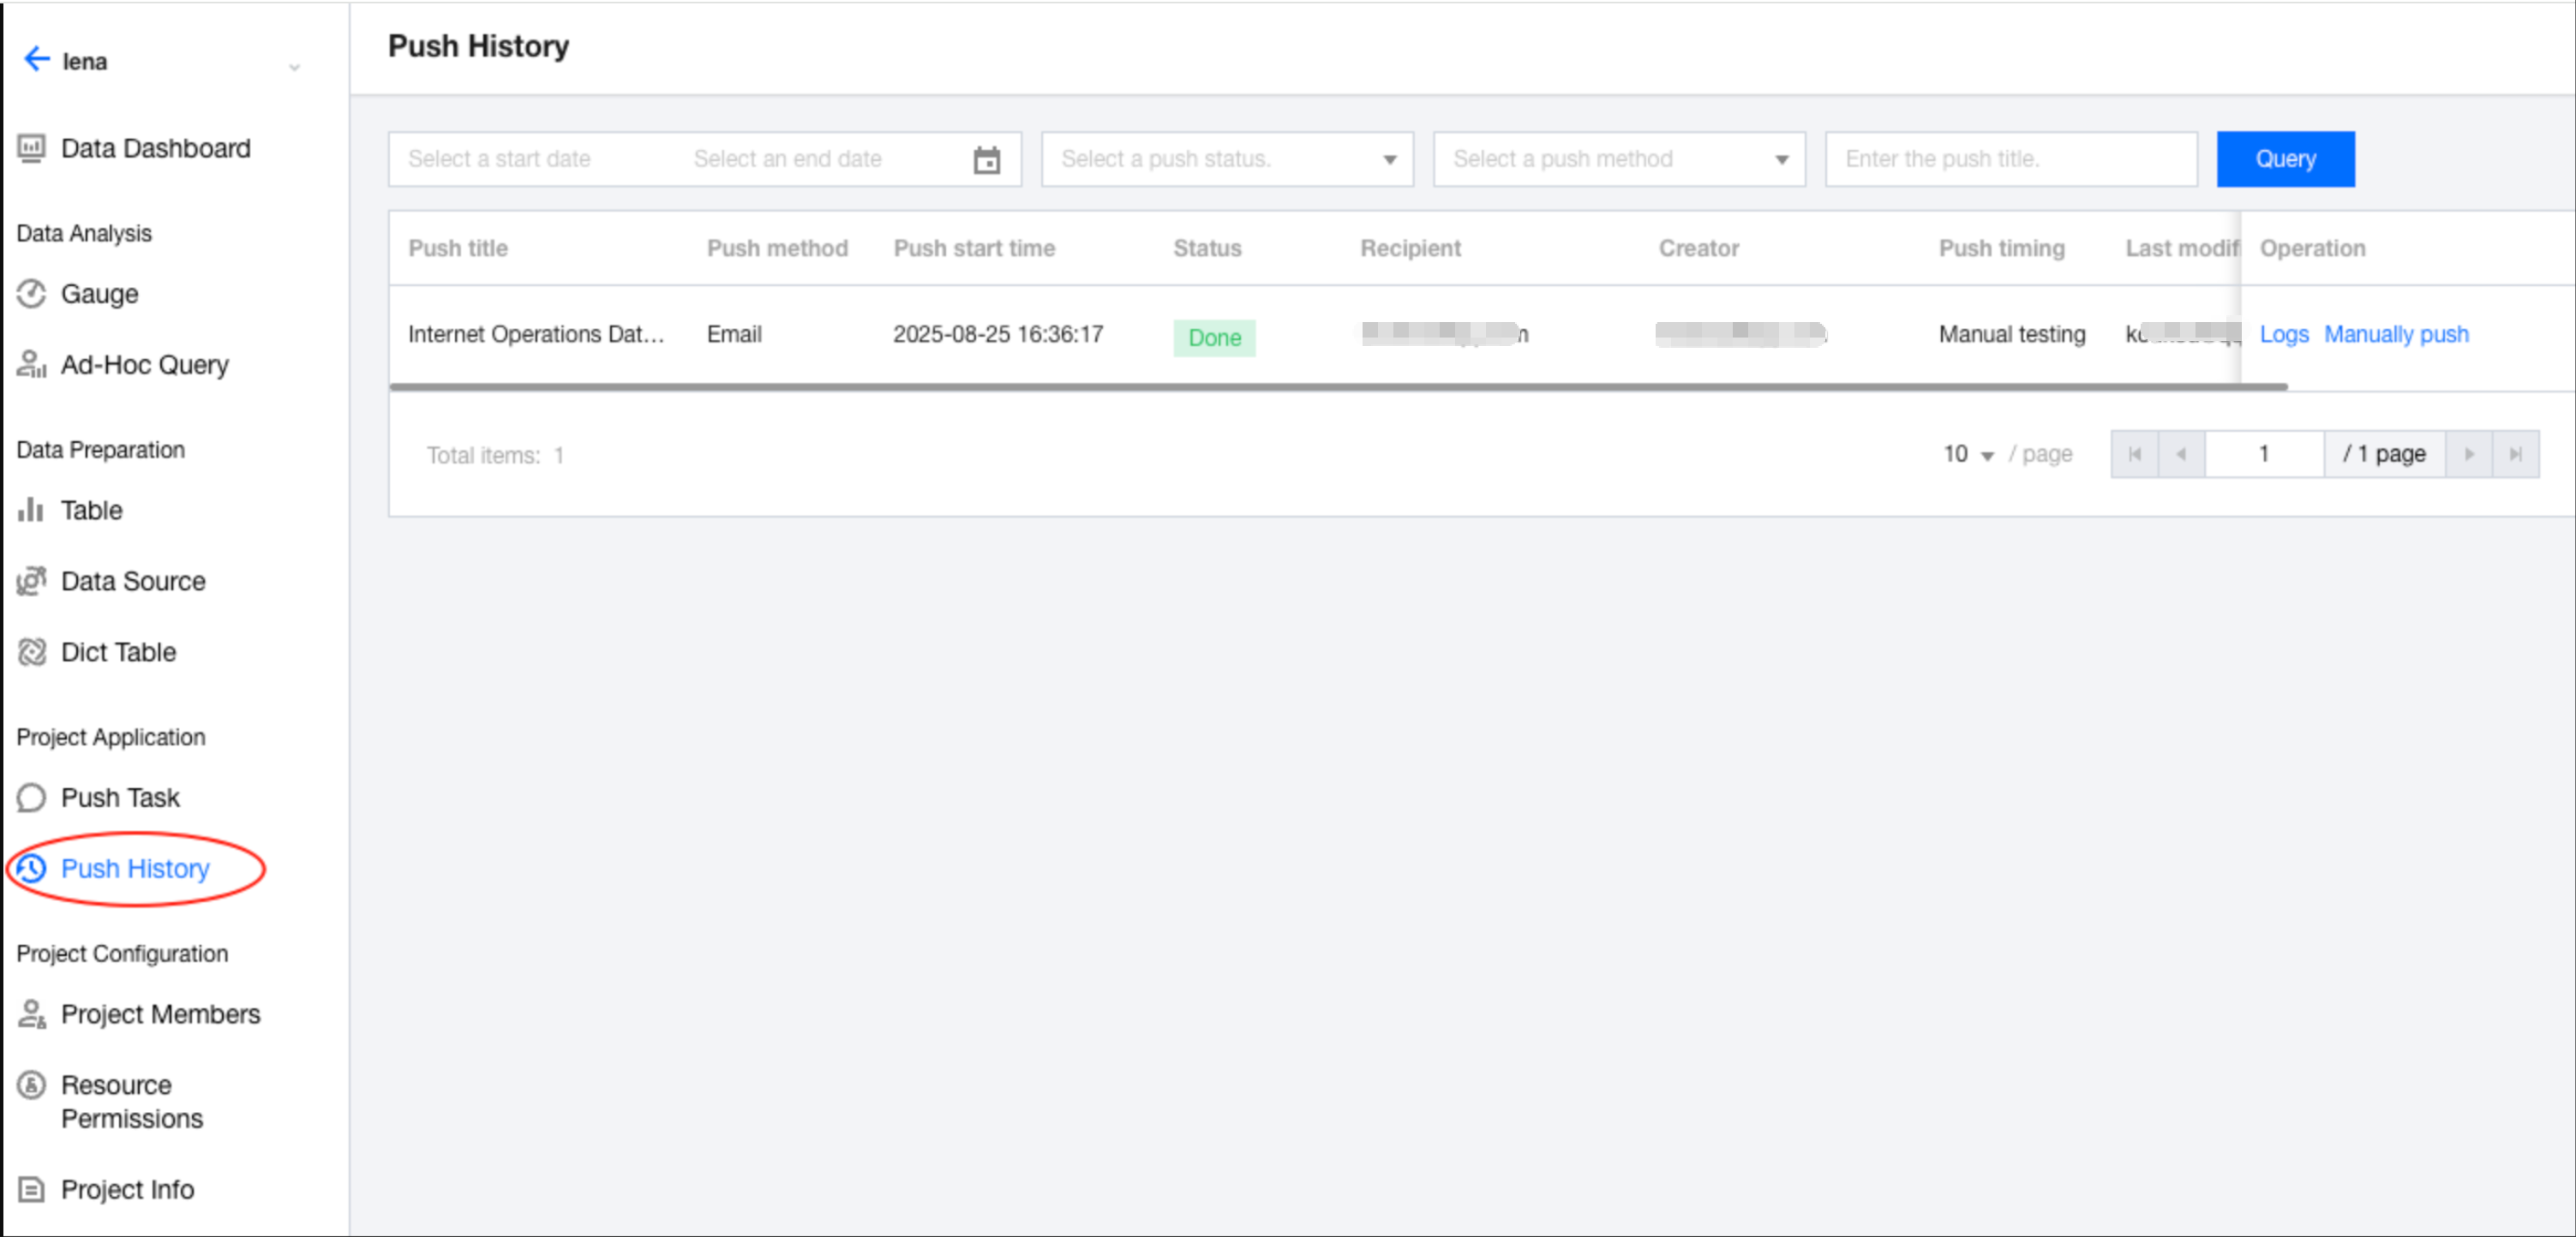Open the Logs link for the Email push

pos(2283,335)
